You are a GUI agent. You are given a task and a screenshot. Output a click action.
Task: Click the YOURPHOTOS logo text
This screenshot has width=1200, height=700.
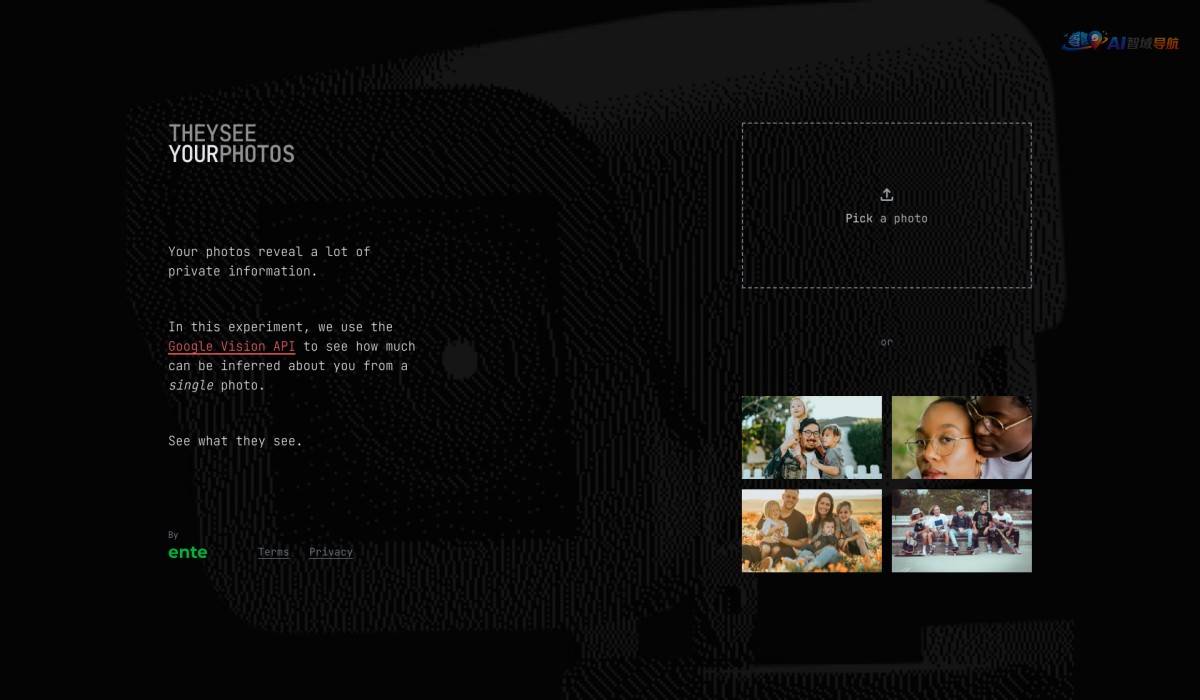tap(231, 154)
